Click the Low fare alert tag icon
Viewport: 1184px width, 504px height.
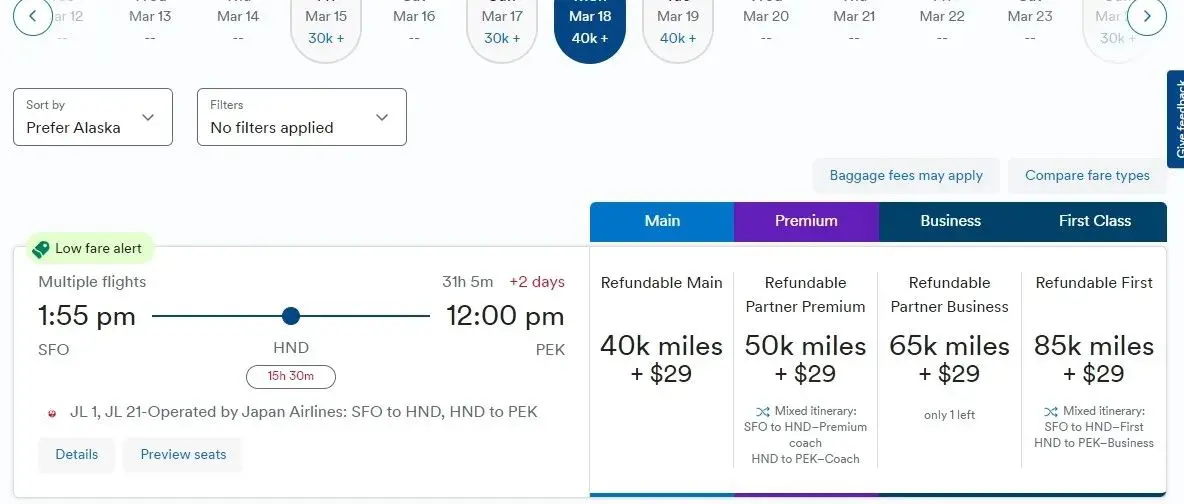pos(41,249)
